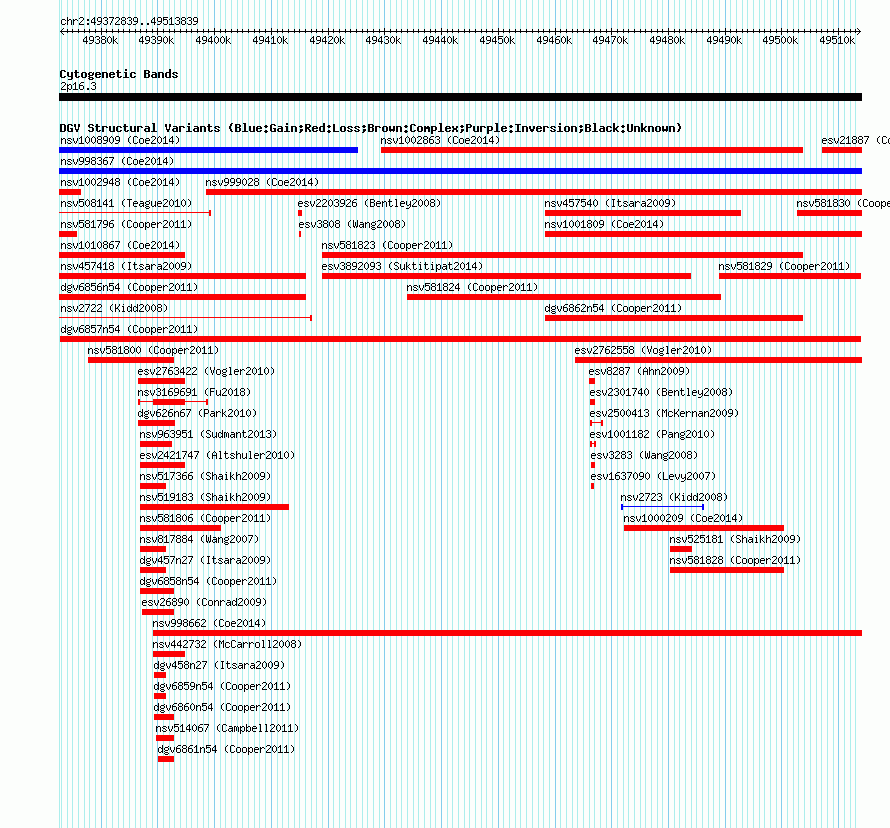Select esv8287 (Ahn2009) variant label
The height and width of the screenshot is (828, 890).
pos(639,371)
